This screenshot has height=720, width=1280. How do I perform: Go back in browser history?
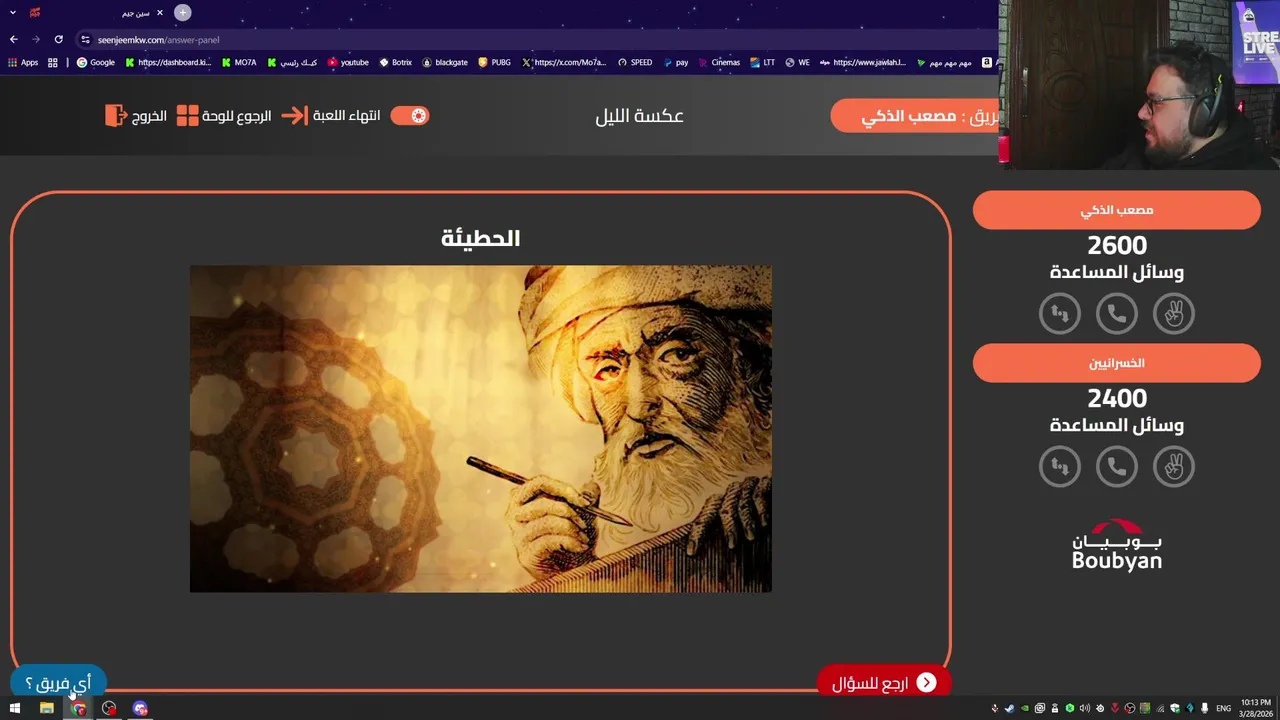[13, 40]
